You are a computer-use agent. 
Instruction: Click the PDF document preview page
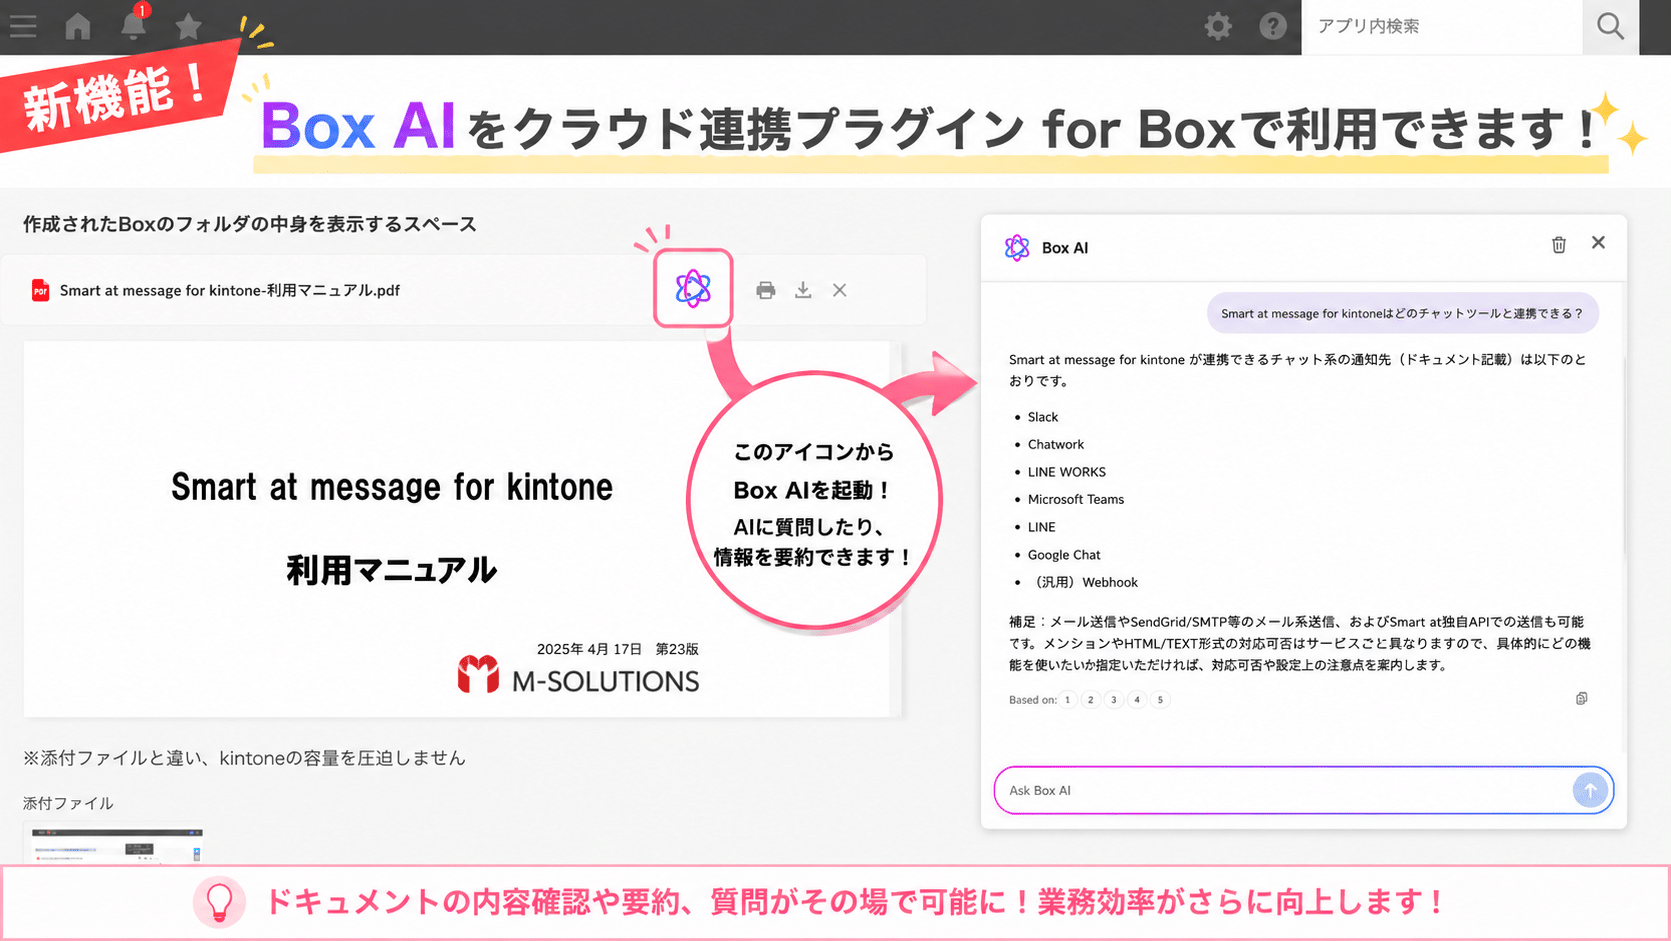point(457,529)
